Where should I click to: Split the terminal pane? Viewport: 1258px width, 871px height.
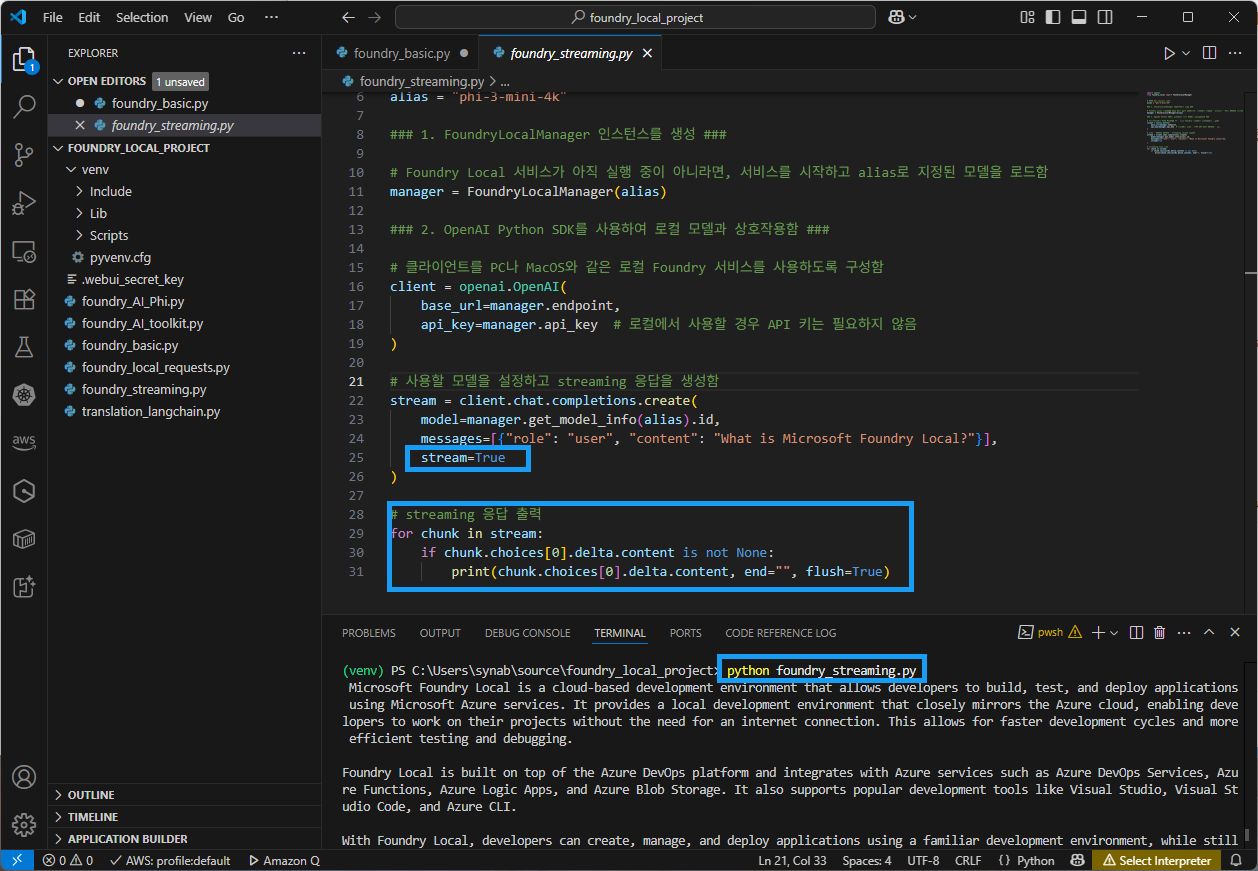1136,632
